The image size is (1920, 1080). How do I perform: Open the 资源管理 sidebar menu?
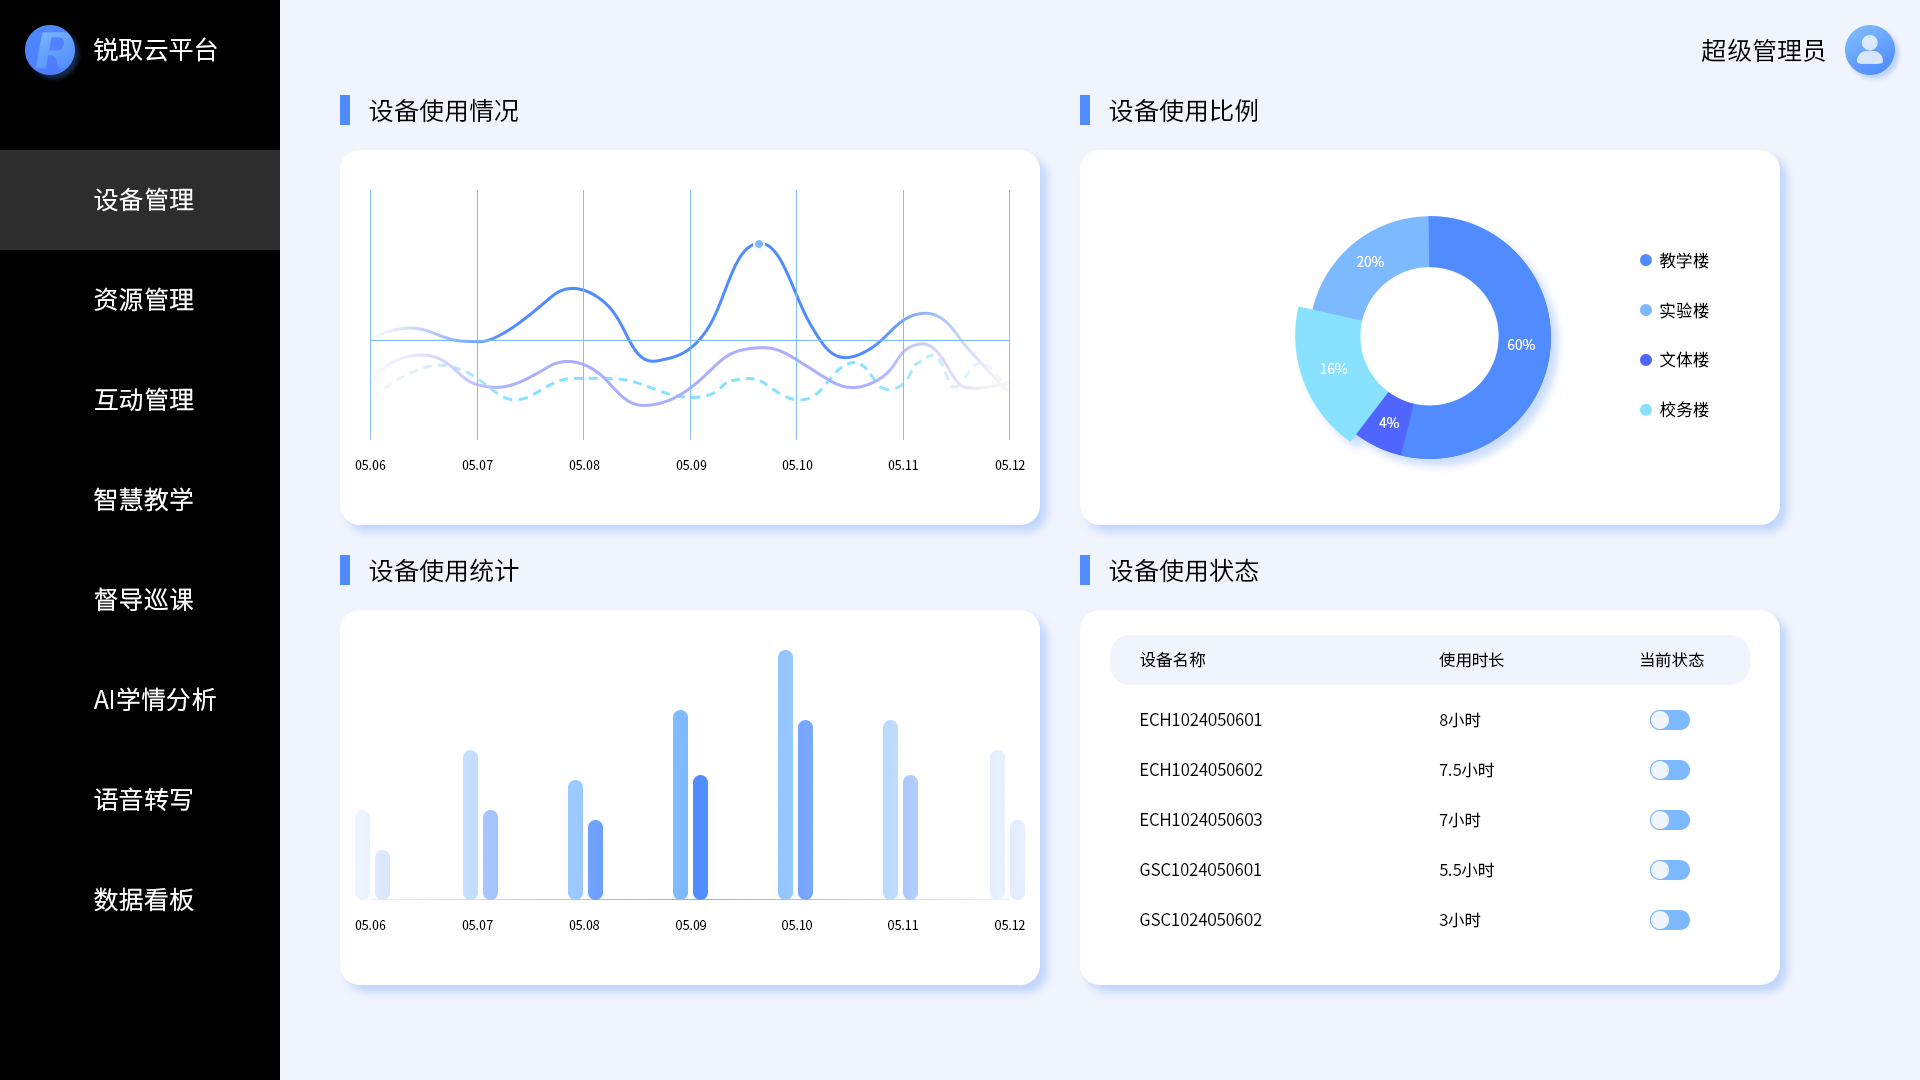pos(143,300)
